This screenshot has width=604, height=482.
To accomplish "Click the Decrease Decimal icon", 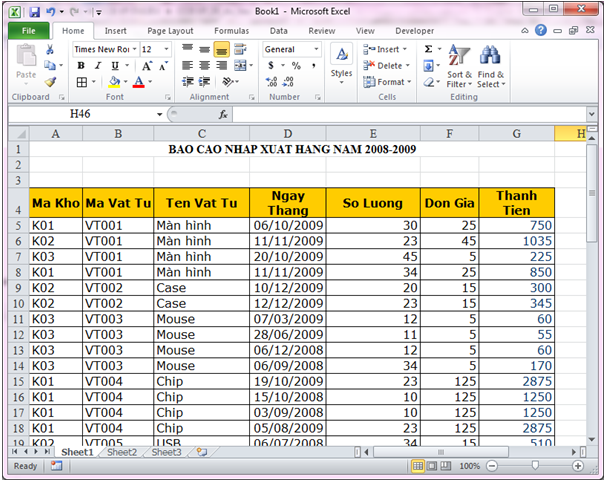I will click(288, 82).
